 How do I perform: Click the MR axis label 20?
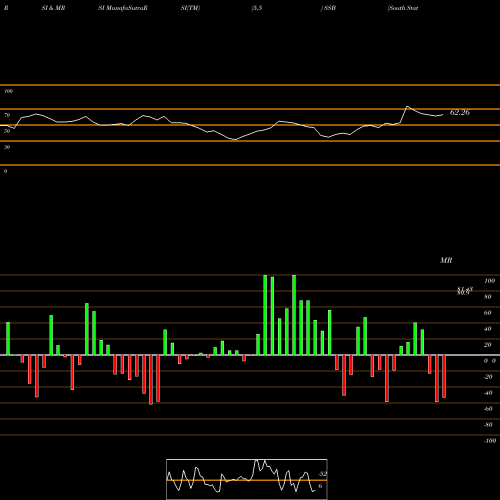click(x=487, y=345)
